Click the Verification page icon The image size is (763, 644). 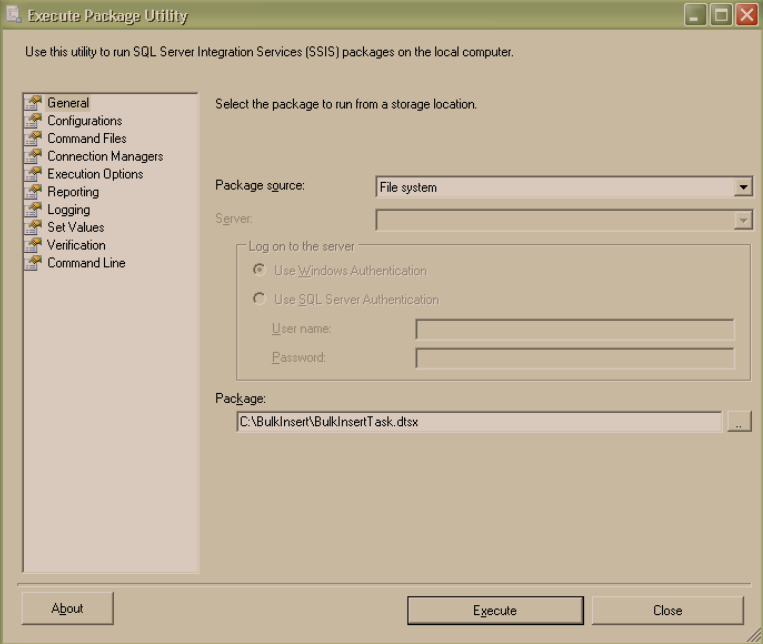point(33,245)
